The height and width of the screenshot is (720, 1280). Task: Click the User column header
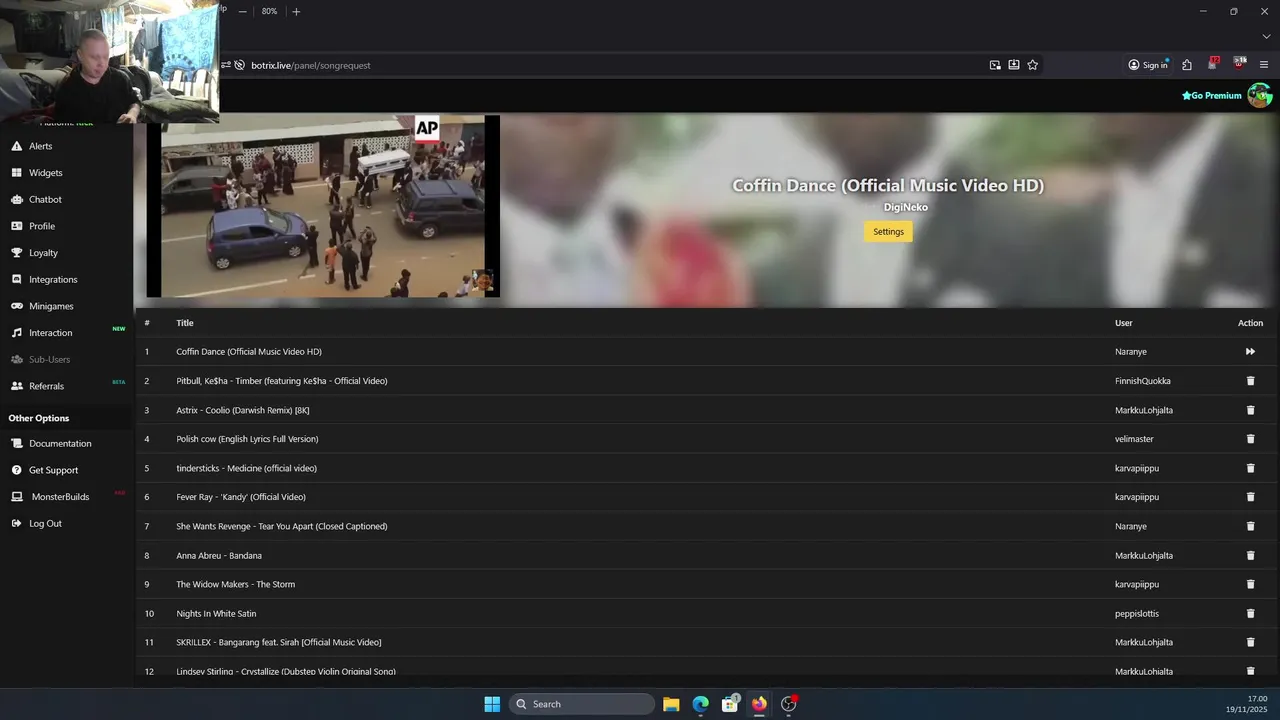pos(1124,323)
